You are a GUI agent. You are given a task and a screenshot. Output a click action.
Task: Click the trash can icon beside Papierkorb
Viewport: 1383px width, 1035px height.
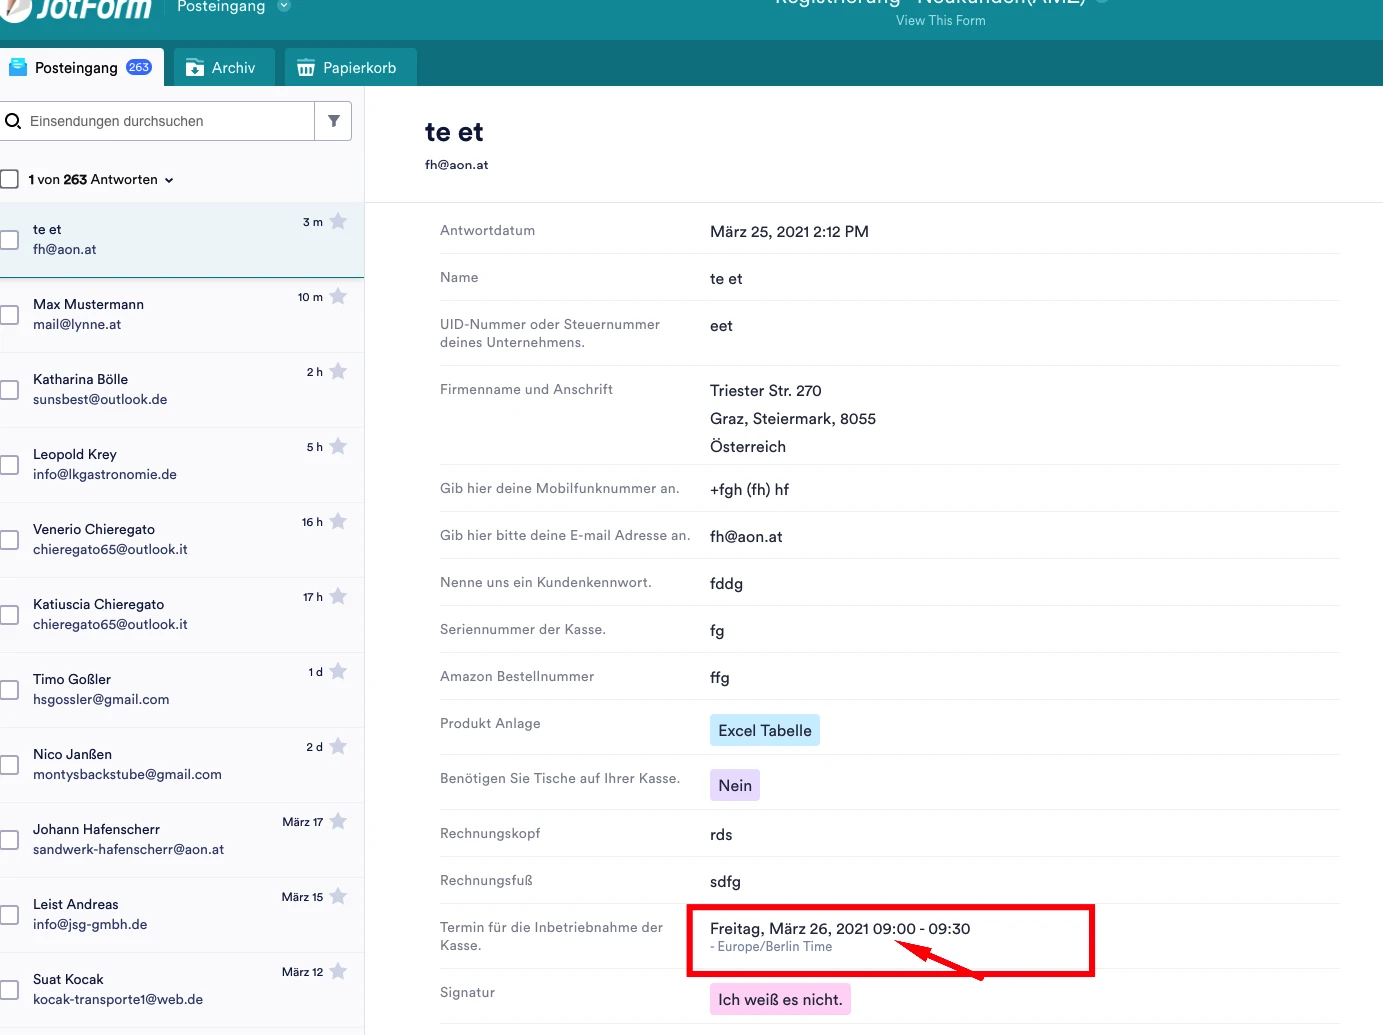click(x=305, y=67)
